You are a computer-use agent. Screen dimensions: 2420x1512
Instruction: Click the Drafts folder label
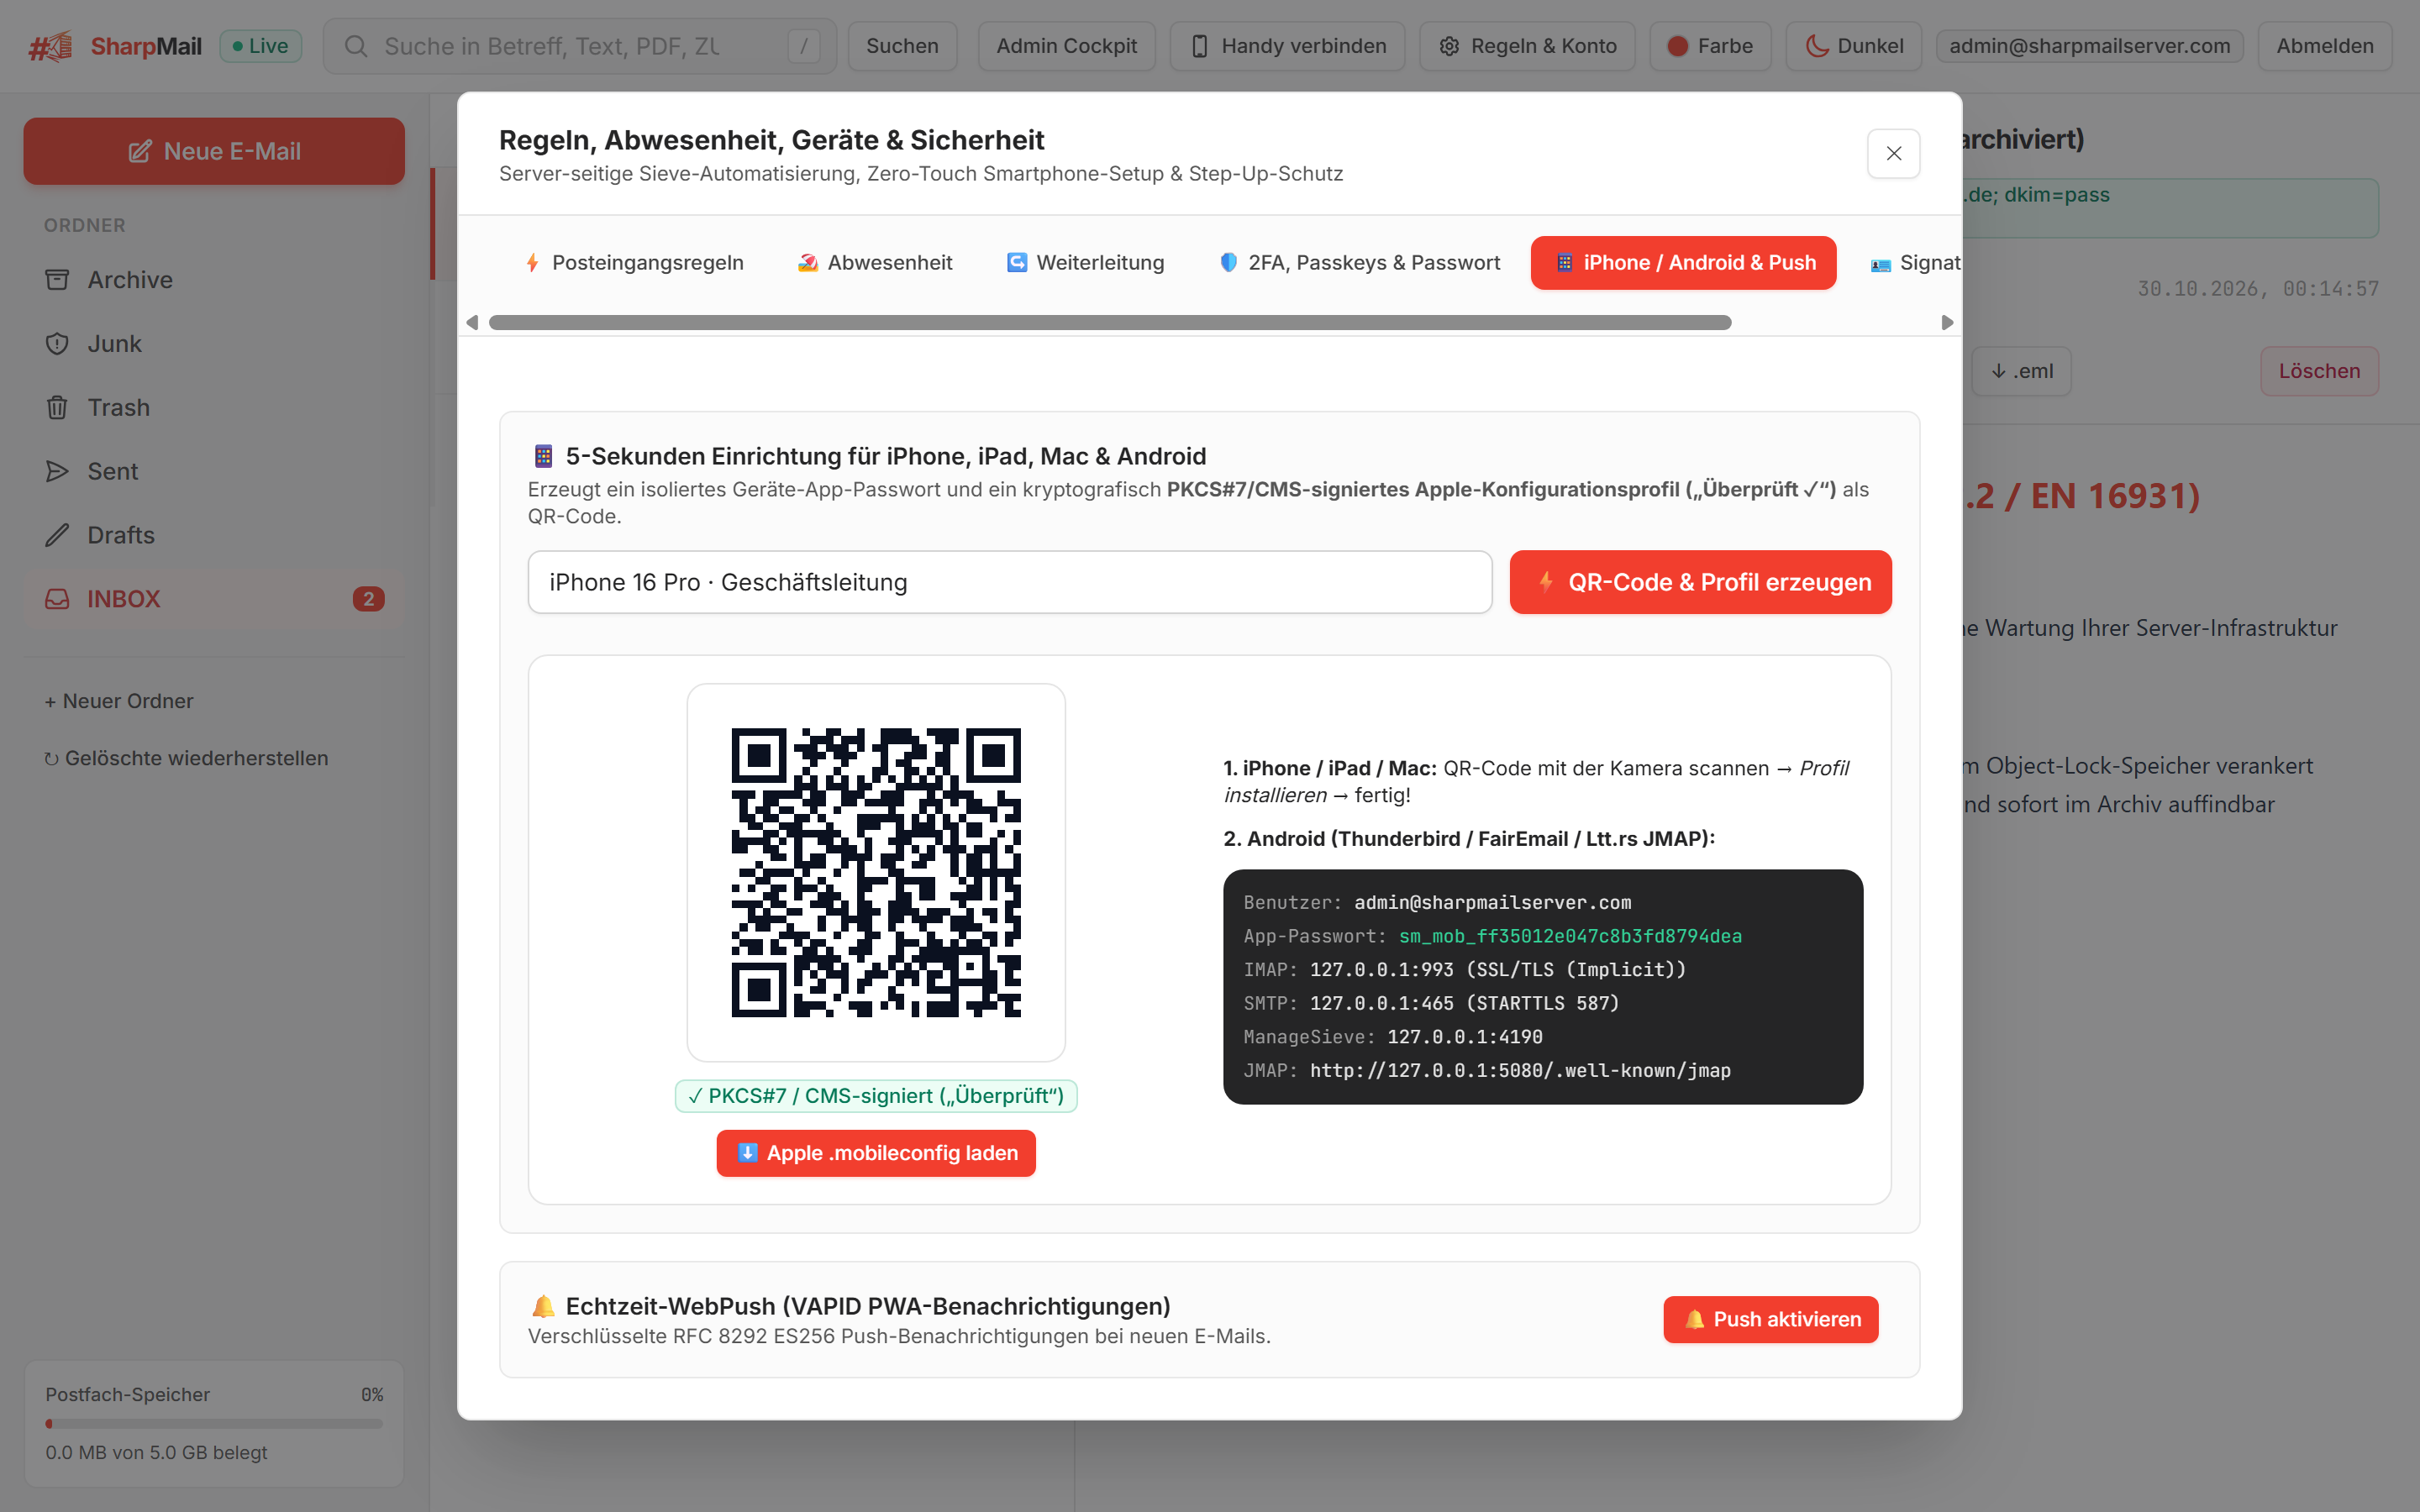(x=121, y=535)
